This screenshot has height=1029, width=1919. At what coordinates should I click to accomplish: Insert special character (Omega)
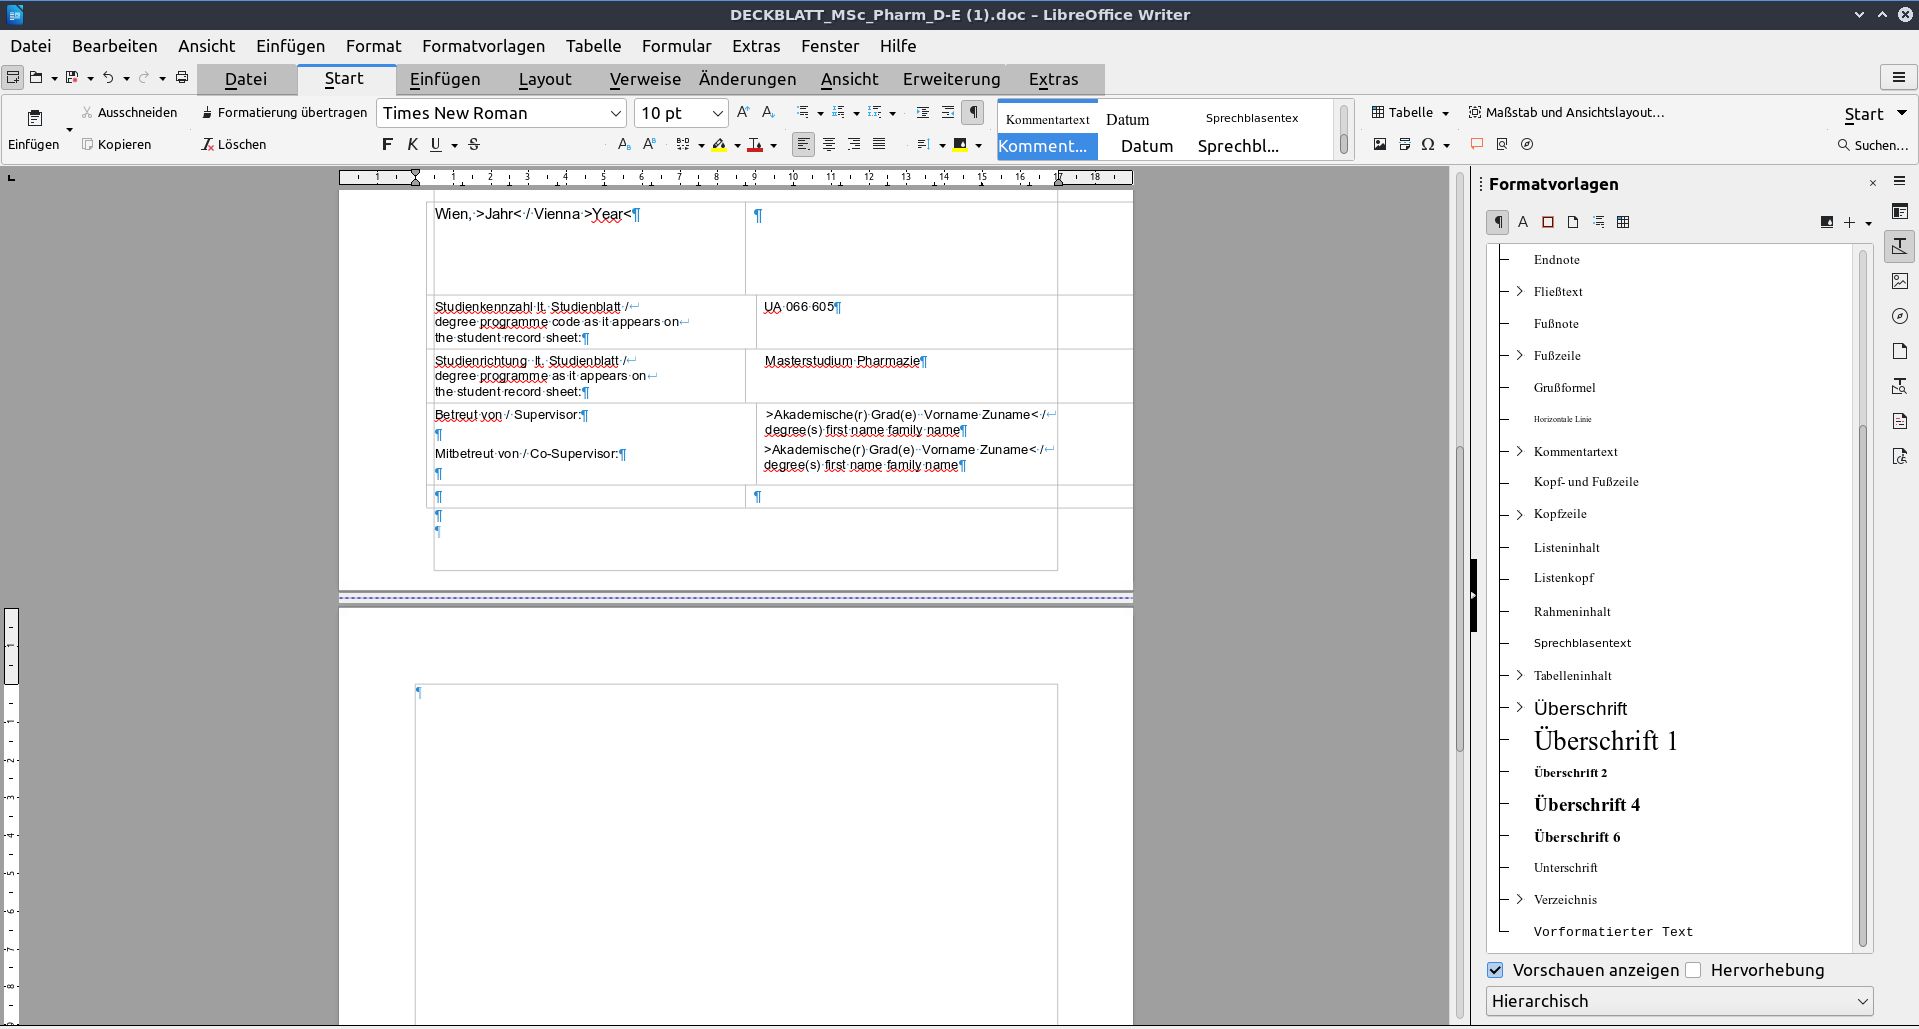(x=1428, y=145)
